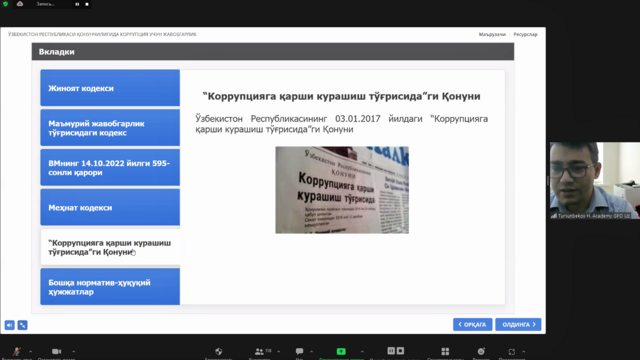640x360 pixels.
Task: Select the Меҳнат кодекси tab
Action: (110, 207)
